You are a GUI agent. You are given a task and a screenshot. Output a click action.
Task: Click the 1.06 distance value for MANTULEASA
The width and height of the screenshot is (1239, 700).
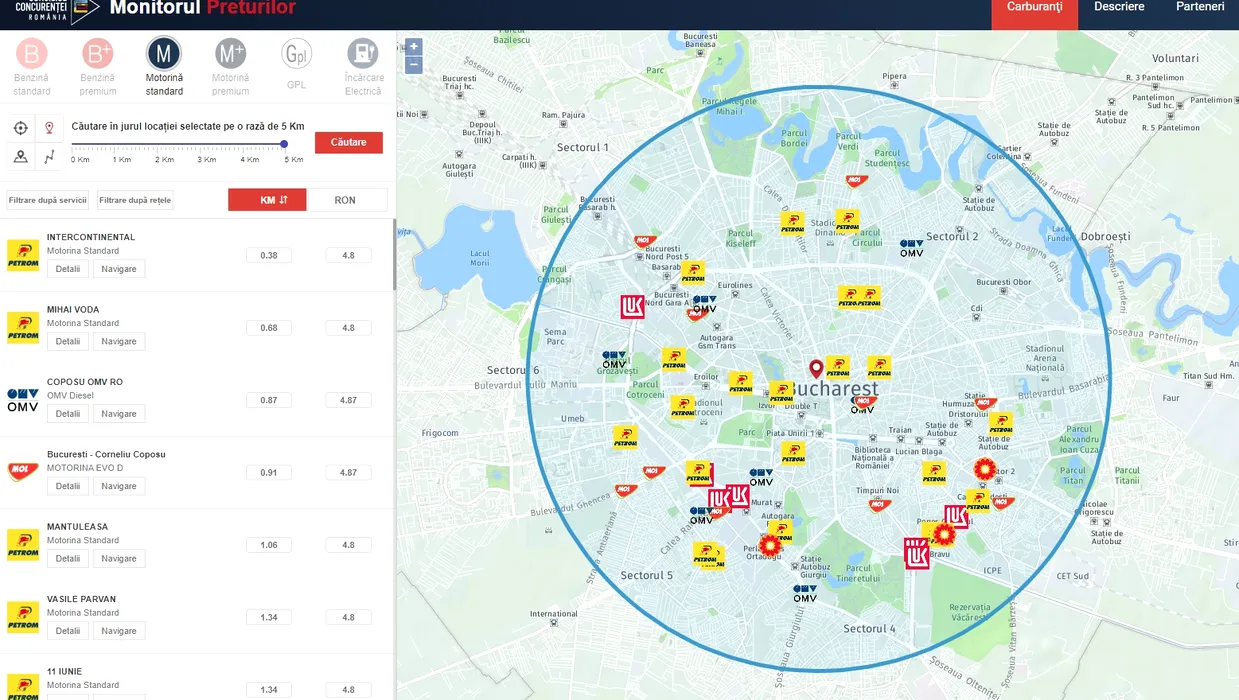(269, 545)
